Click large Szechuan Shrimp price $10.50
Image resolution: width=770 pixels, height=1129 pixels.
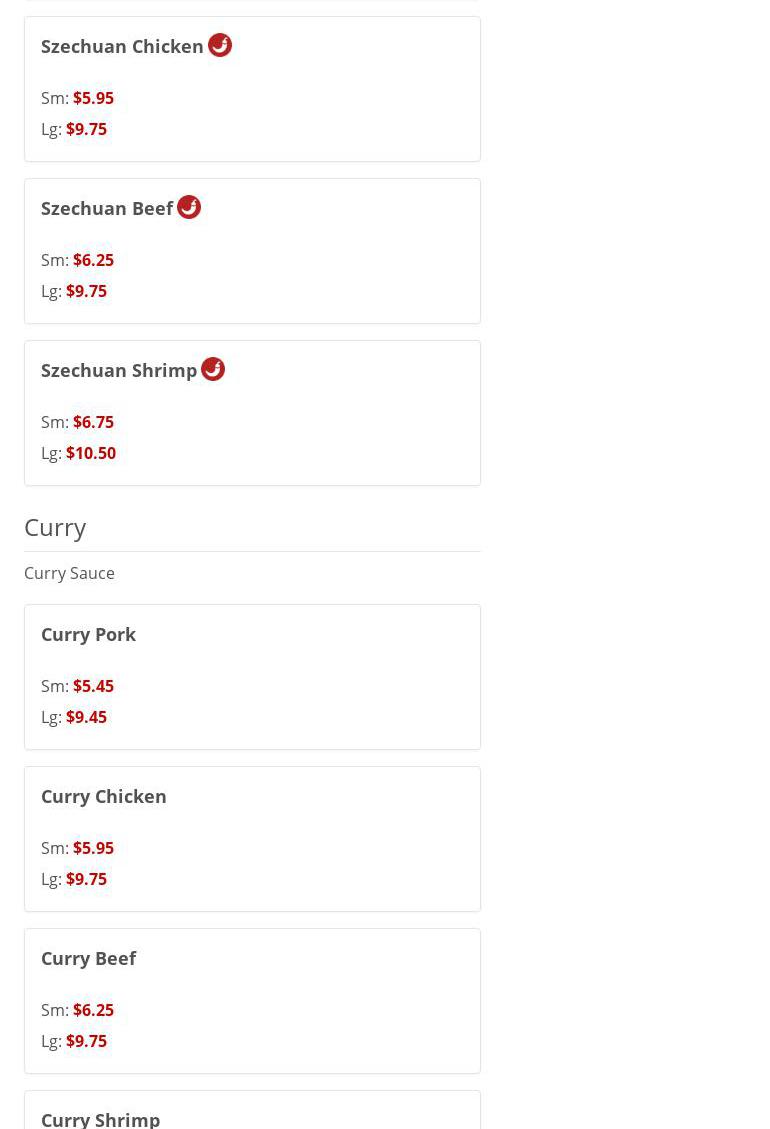91,453
